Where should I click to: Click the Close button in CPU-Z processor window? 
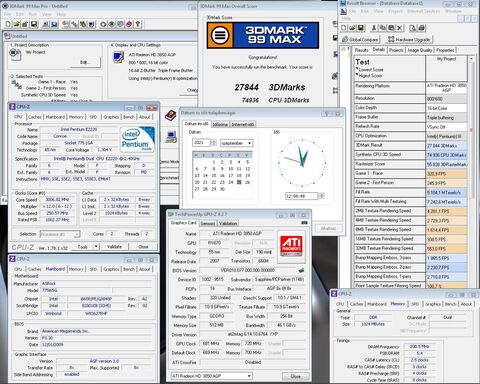[x=143, y=247]
